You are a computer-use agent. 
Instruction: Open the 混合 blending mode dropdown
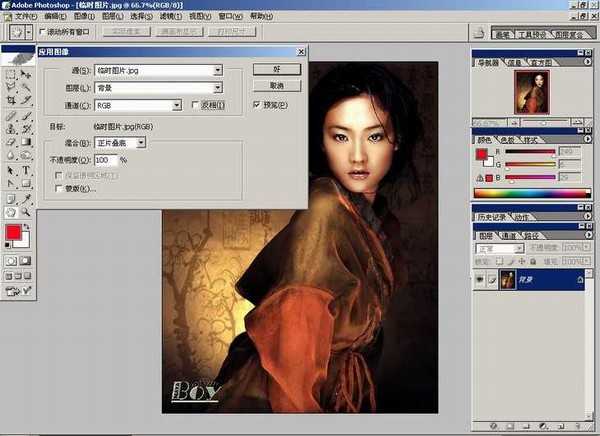coord(141,143)
